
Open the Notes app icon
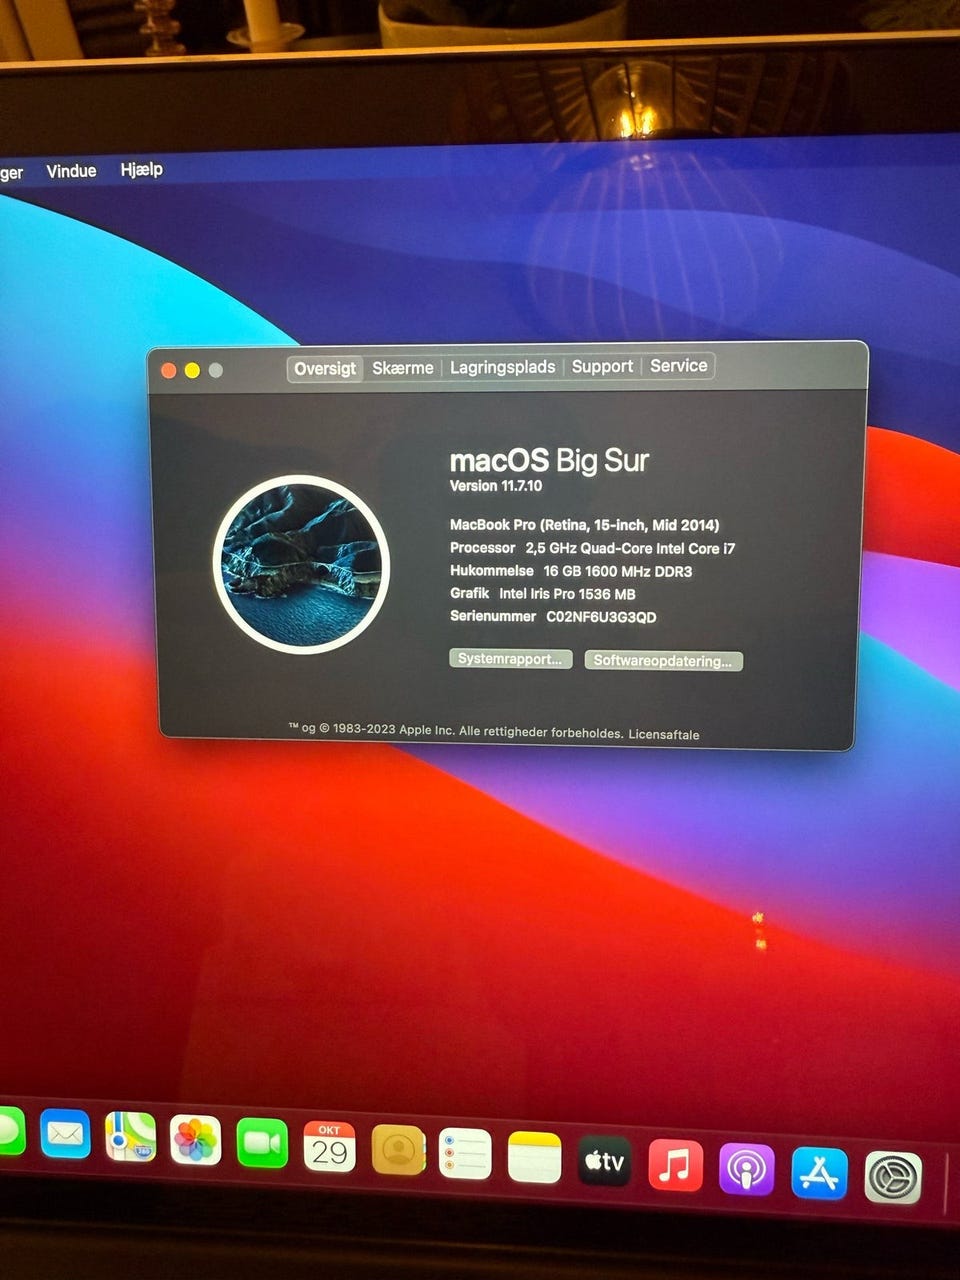(534, 1157)
